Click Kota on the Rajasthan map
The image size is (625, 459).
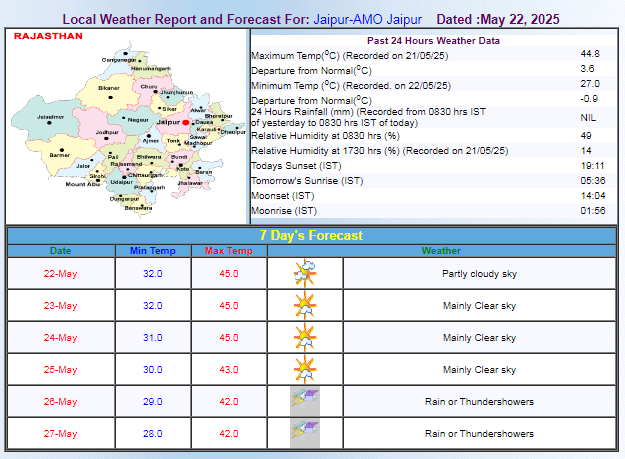point(183,169)
